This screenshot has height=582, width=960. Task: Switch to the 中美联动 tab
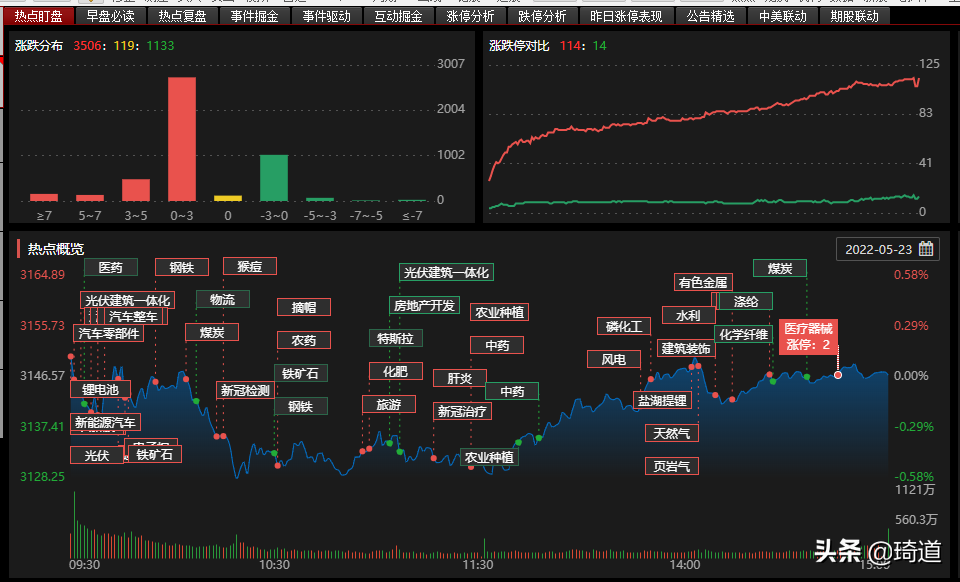click(x=782, y=16)
